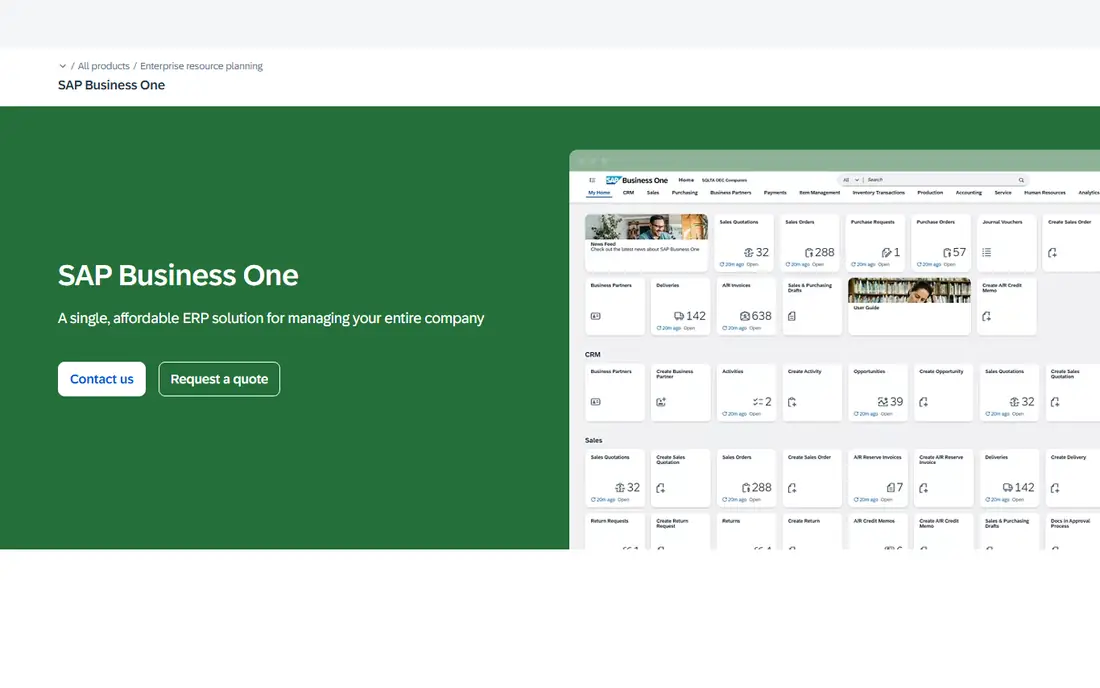Click the Sales section heading
This screenshot has width=1100, height=688.
tap(593, 440)
